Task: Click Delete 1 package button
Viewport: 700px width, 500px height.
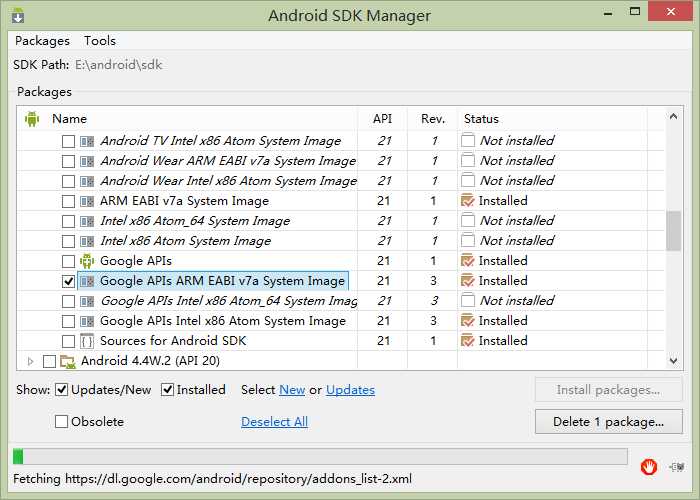Action: pos(608,422)
